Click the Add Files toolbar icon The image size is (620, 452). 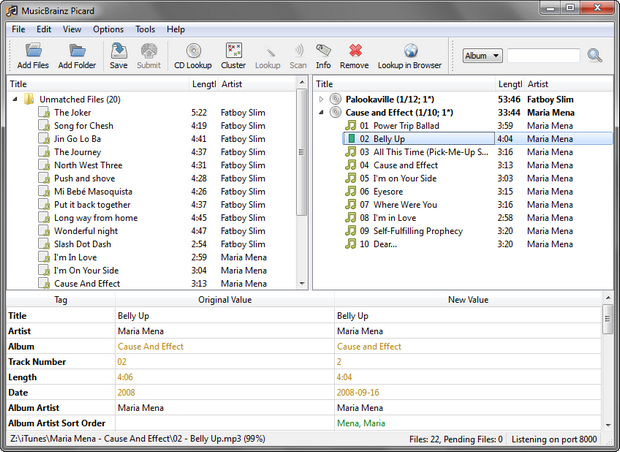(33, 51)
